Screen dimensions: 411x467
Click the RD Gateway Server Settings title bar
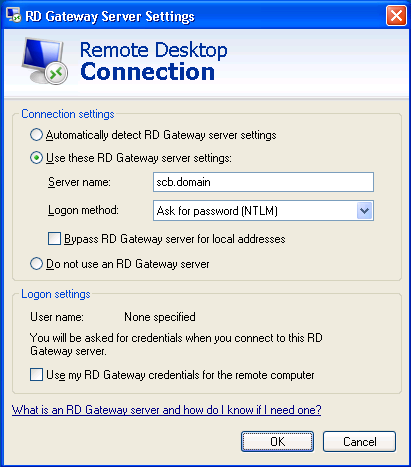point(110,16)
